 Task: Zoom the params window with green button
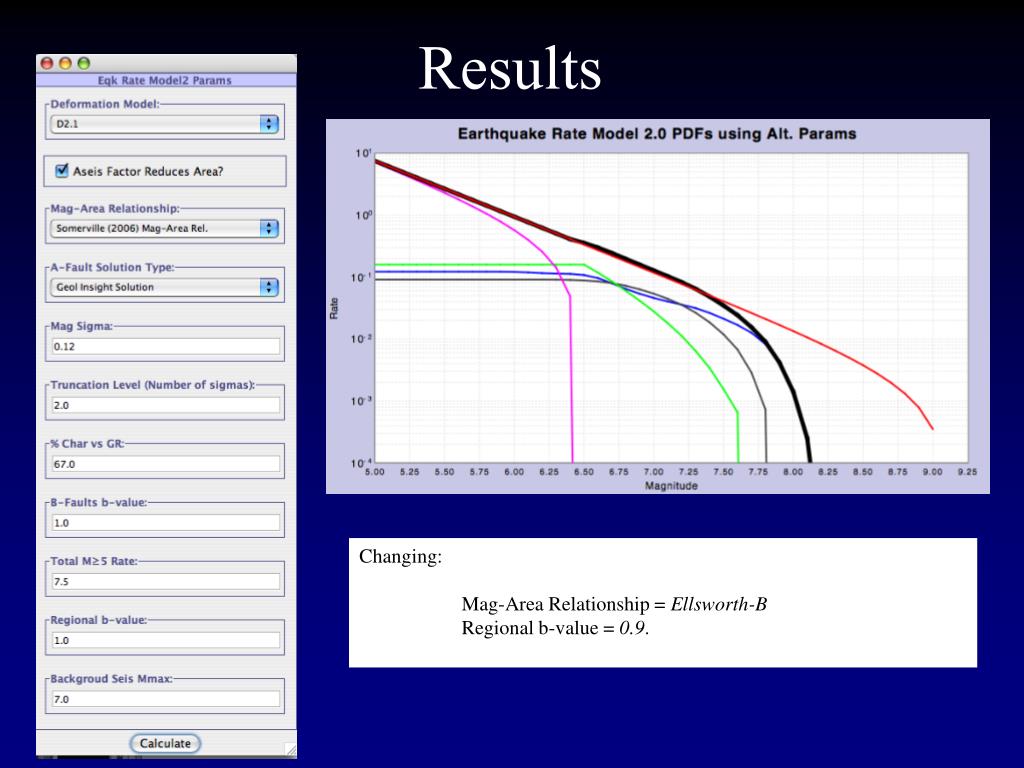pyautogui.click(x=84, y=63)
